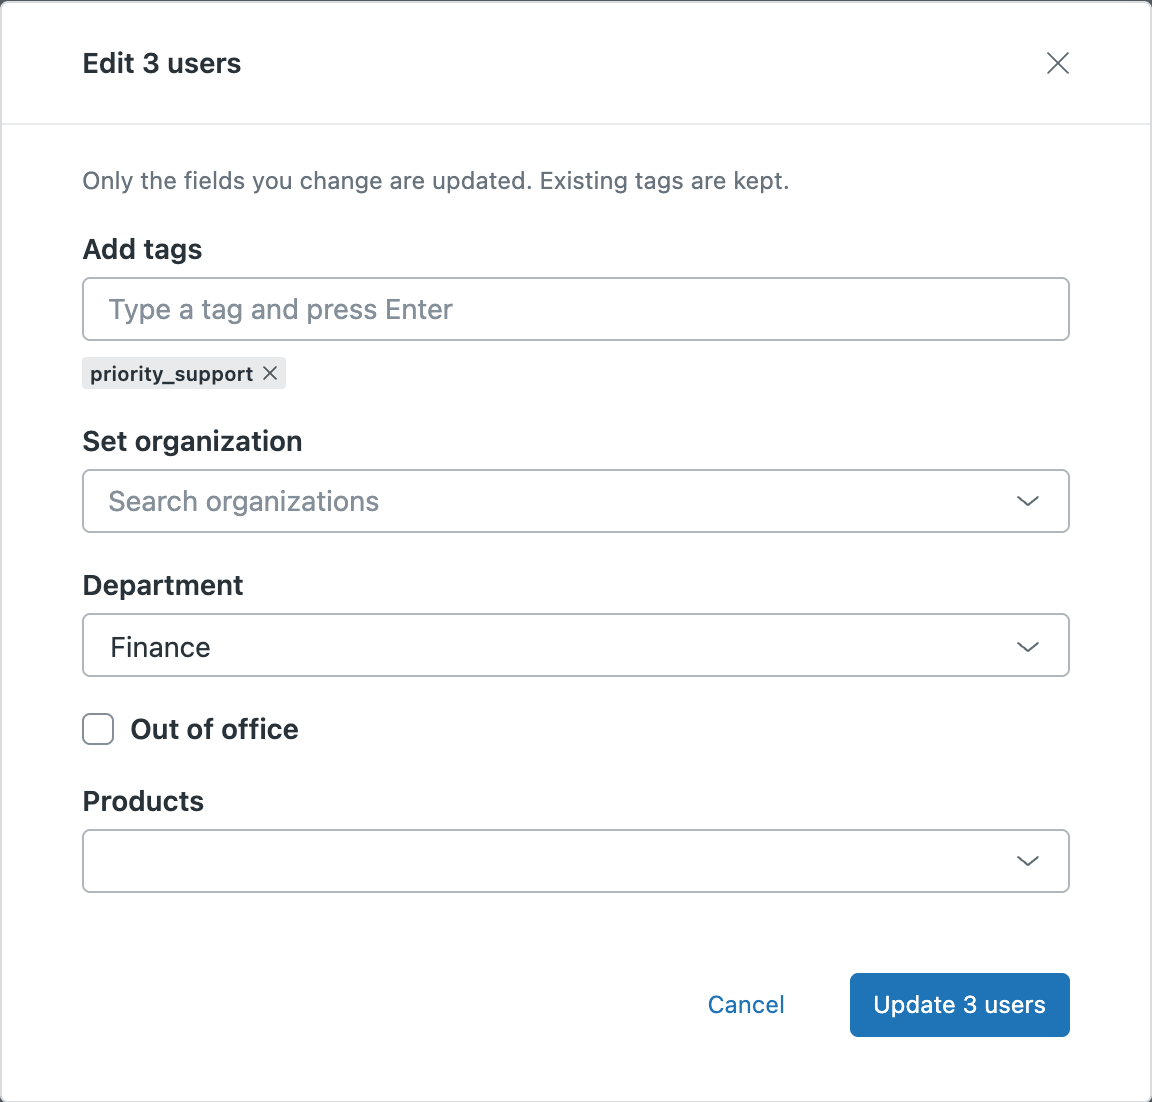Viewport: 1152px width, 1102px height.
Task: Open the Products dropdown
Action: 575,861
